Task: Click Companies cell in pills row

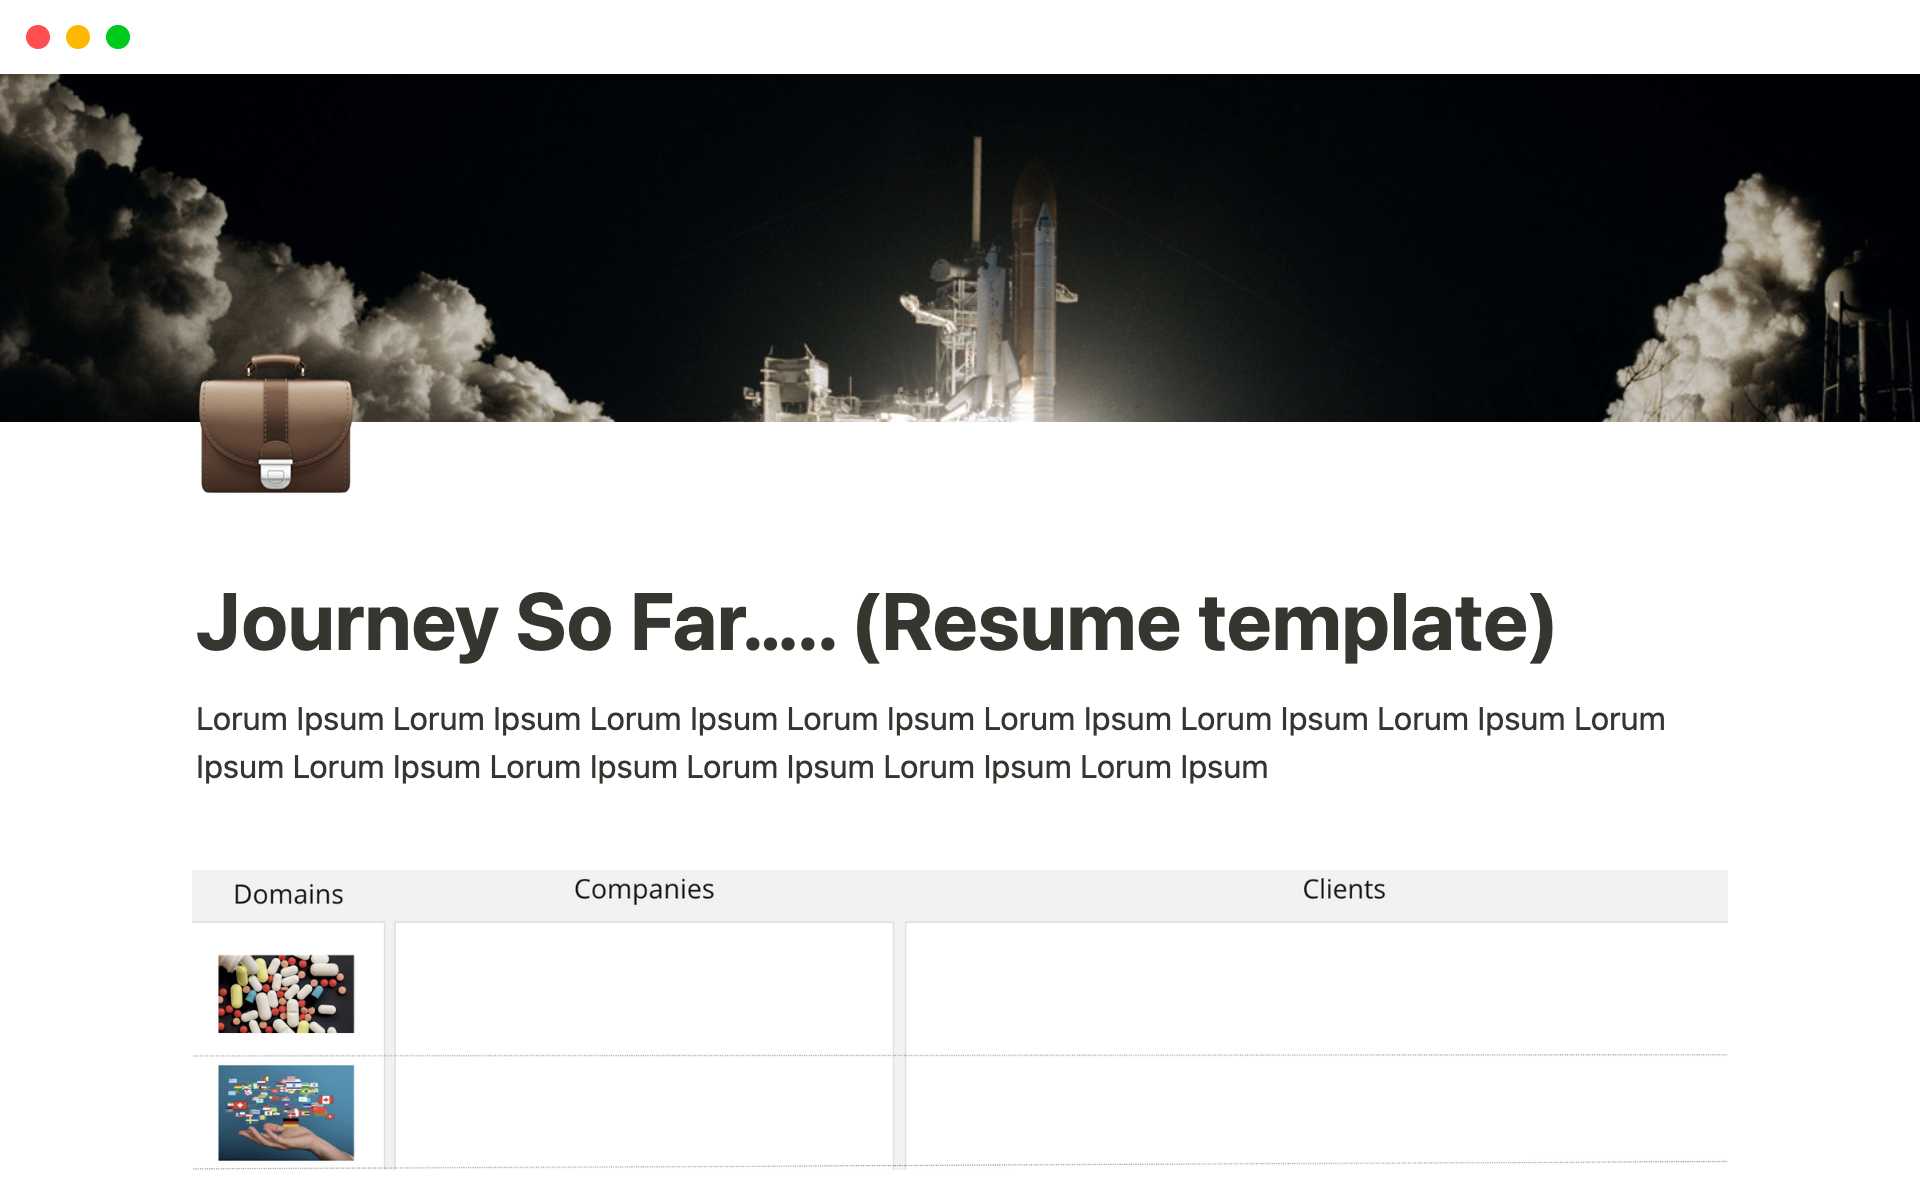Action: [x=644, y=988]
